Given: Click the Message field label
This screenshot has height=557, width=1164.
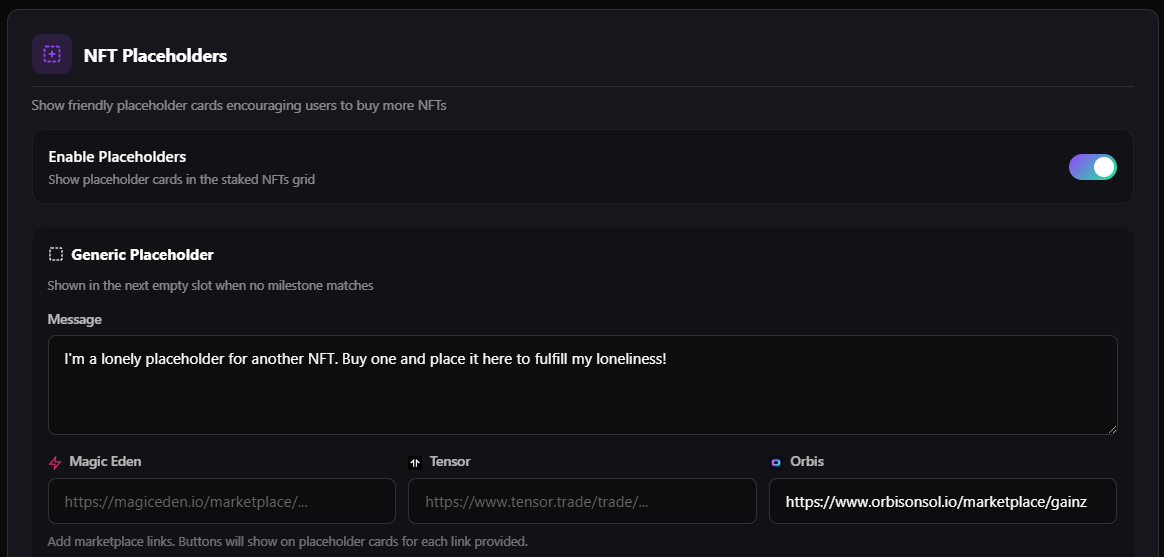Looking at the screenshot, I should coord(74,319).
